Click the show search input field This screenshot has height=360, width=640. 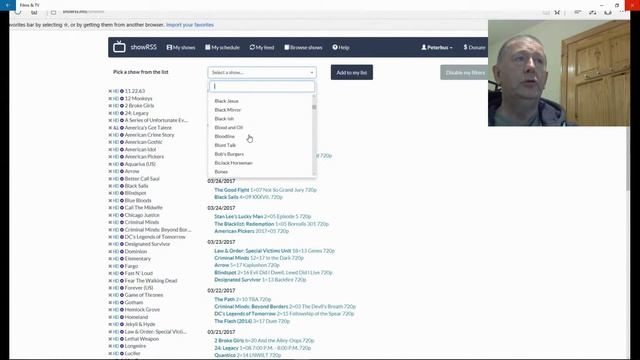[x=262, y=86]
